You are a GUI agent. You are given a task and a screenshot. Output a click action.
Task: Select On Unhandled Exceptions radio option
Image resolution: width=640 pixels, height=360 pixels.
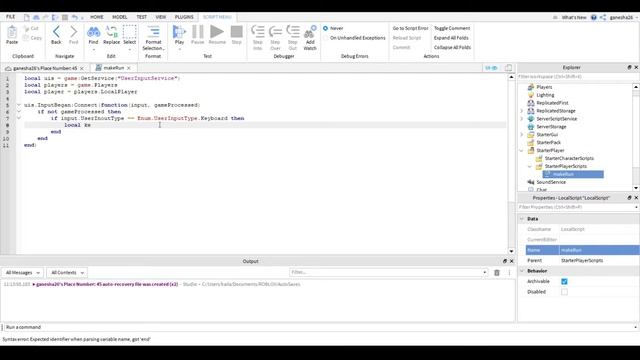pyautogui.click(x=325, y=38)
